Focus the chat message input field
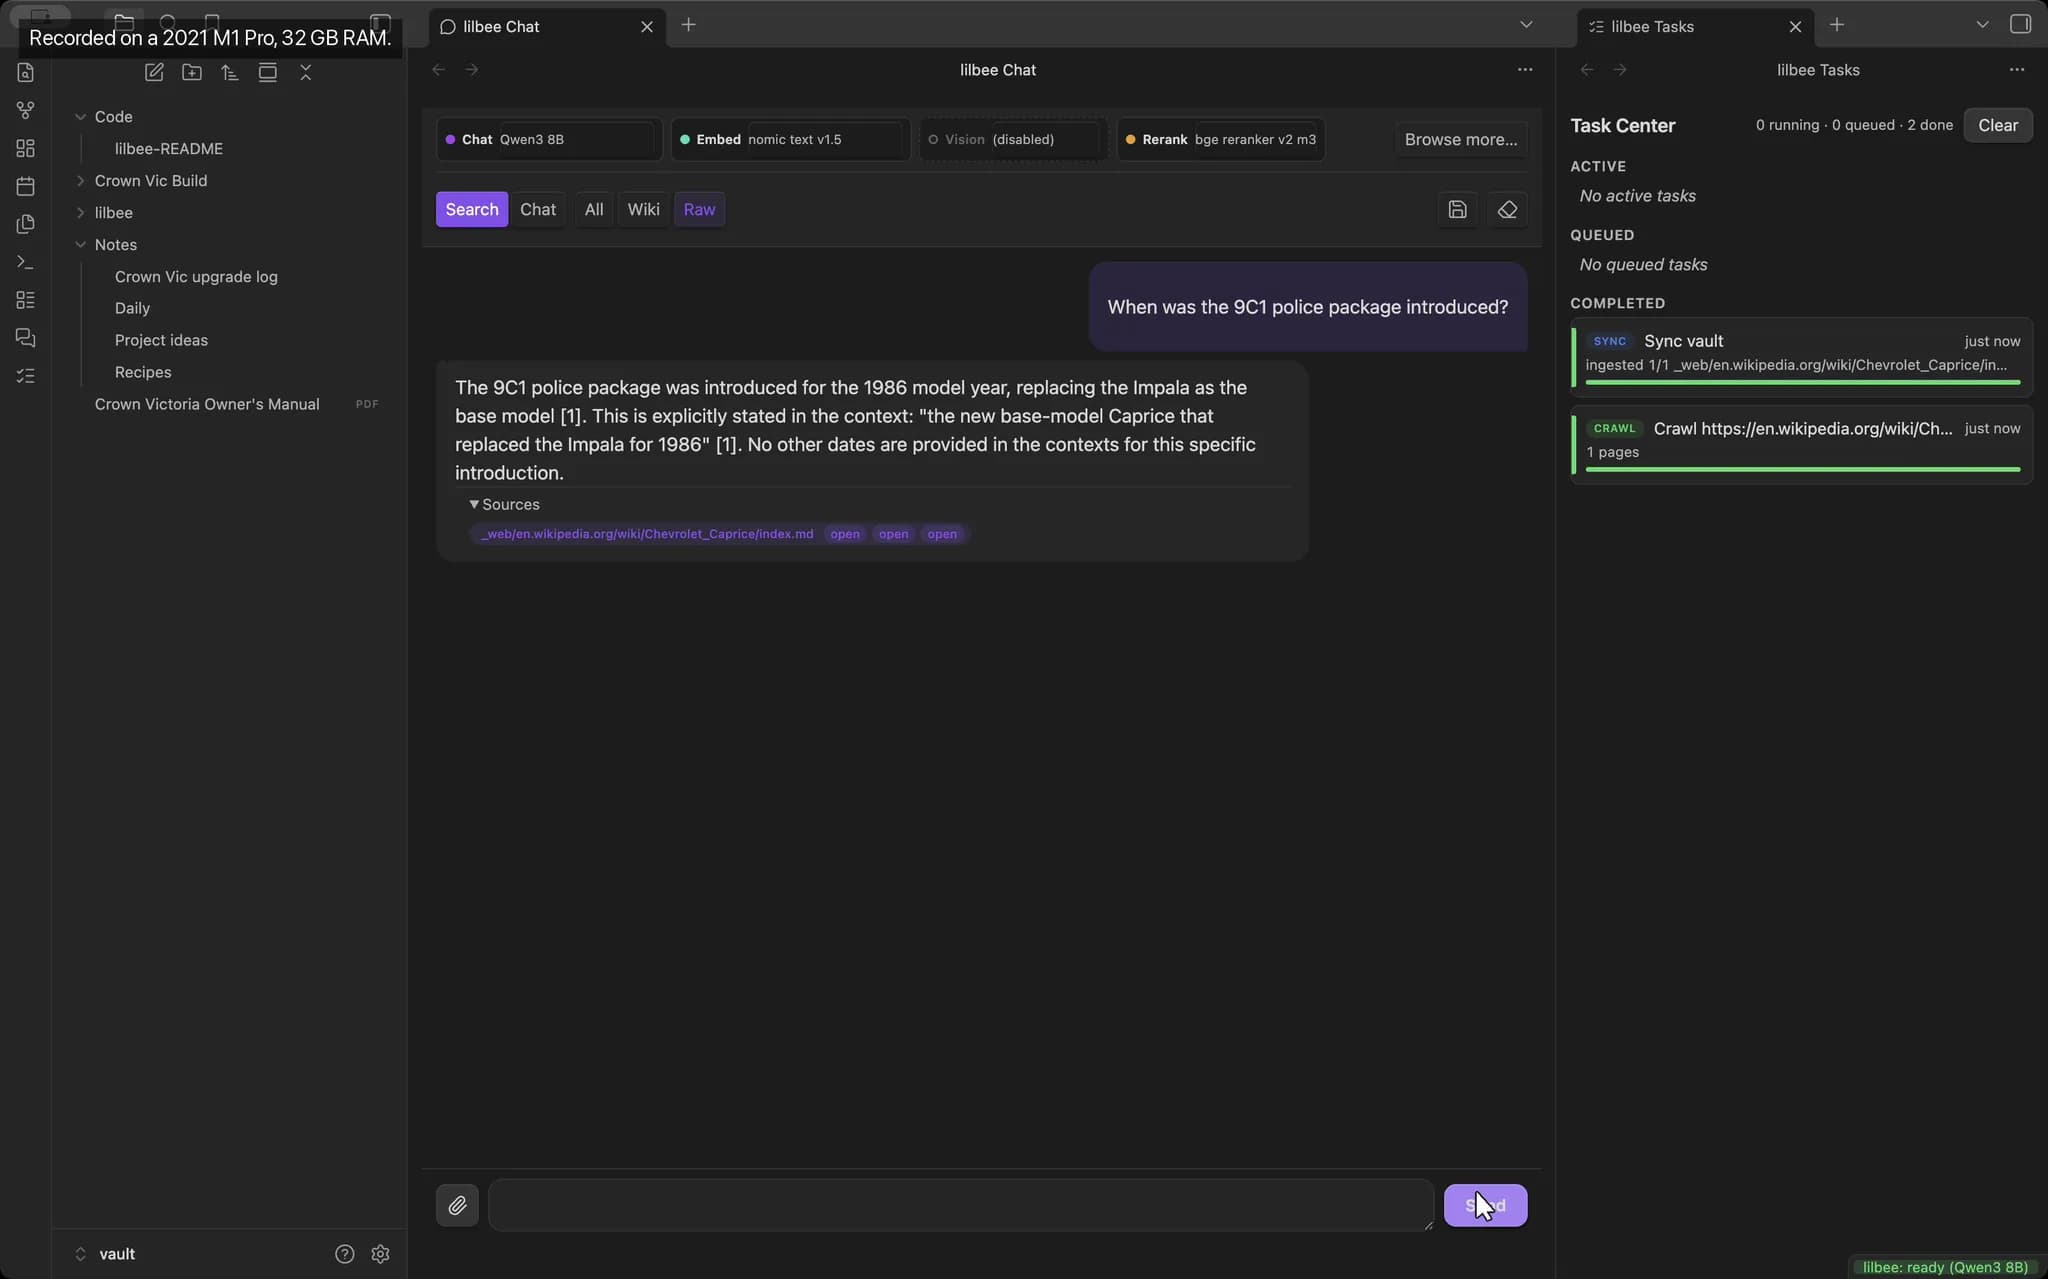2048x1279 pixels. [960, 1205]
